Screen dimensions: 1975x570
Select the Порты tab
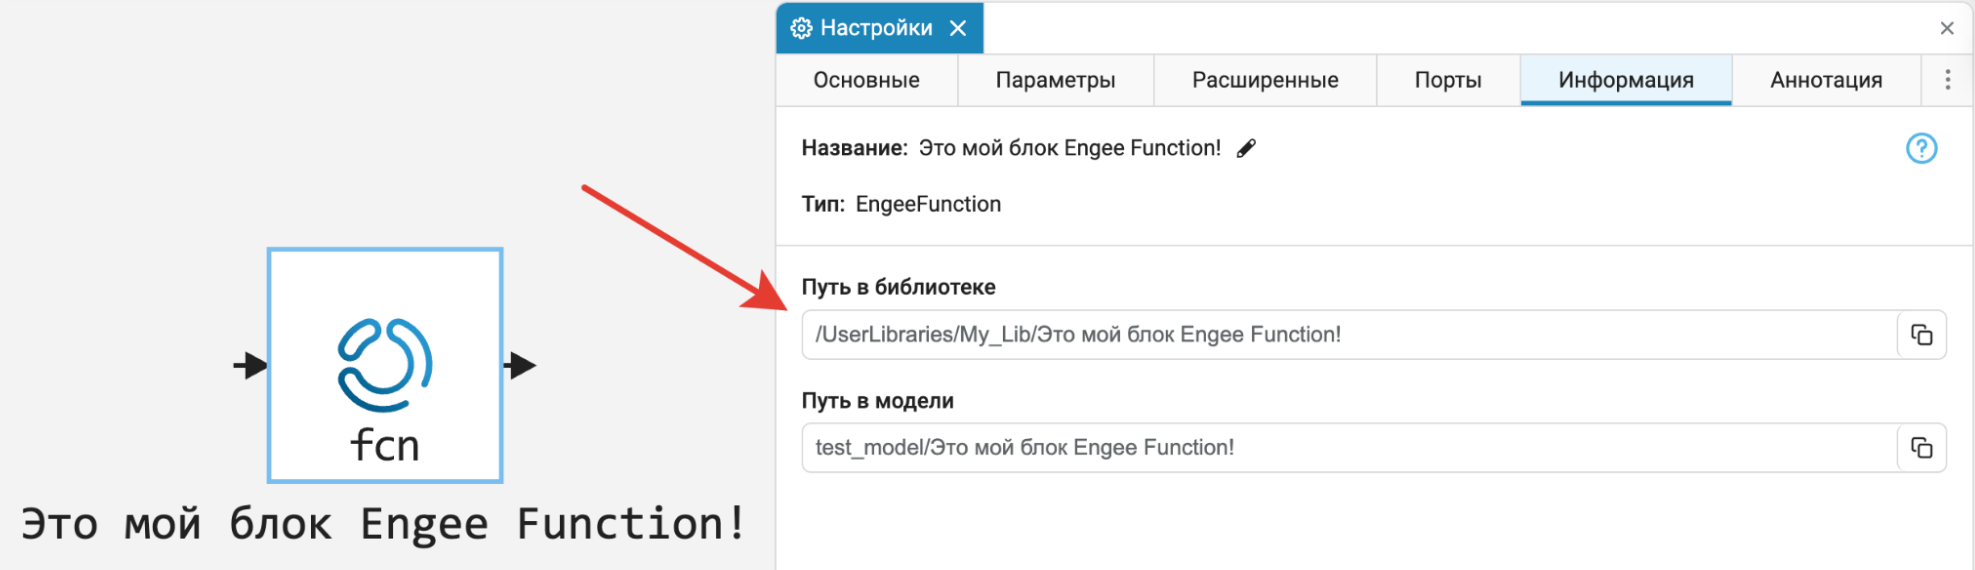pyautogui.click(x=1447, y=80)
